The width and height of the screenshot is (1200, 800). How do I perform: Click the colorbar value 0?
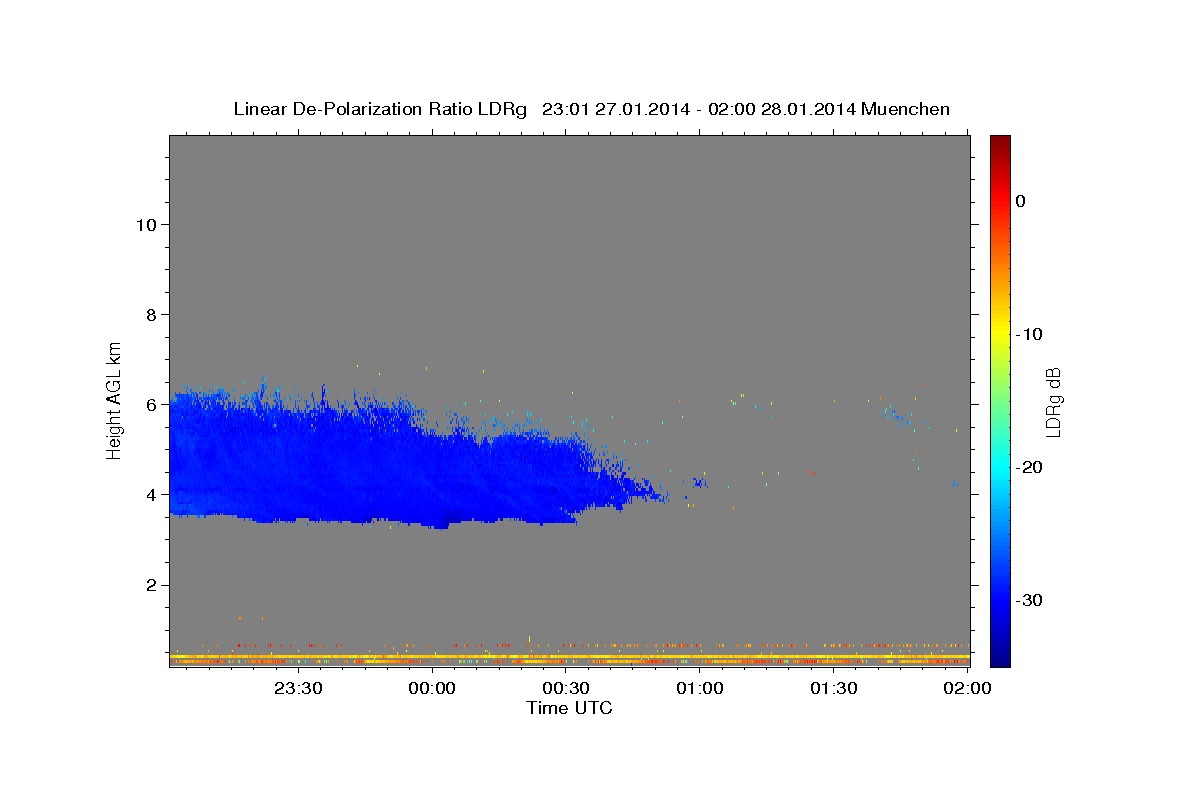click(x=1021, y=201)
